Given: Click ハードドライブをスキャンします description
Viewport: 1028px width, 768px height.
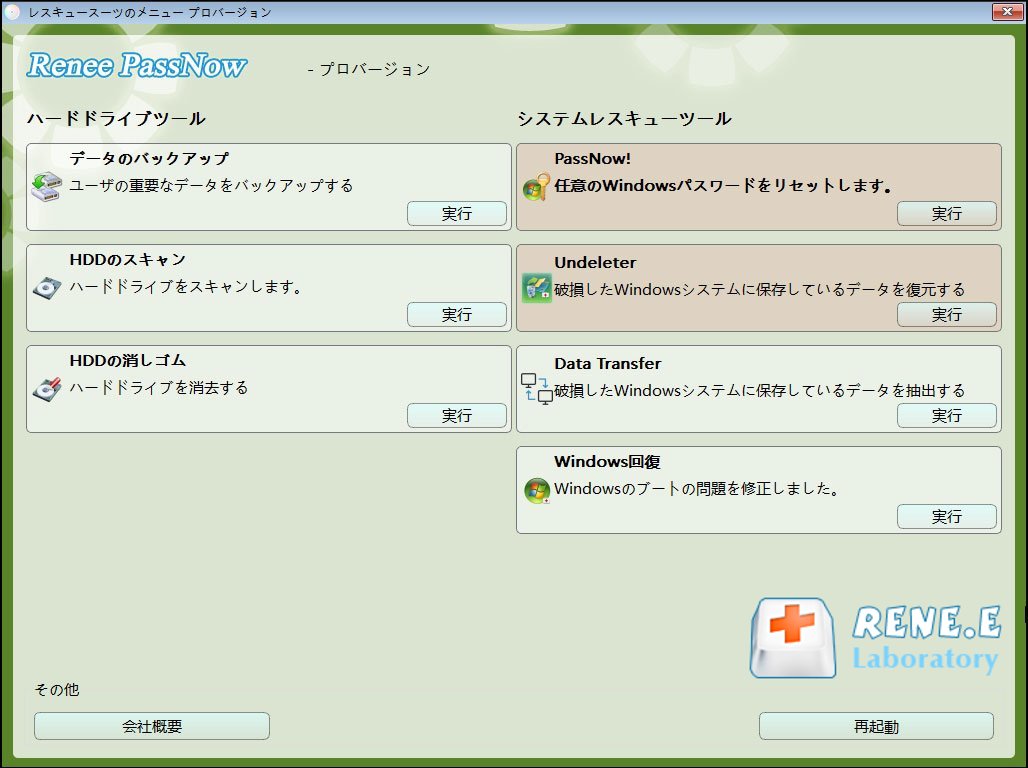Looking at the screenshot, I should tap(186, 287).
